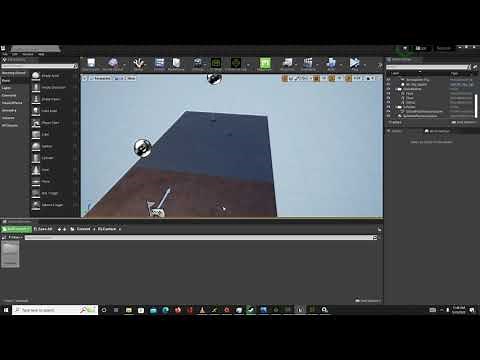Toggle rotation snapping in the viewport toolbar
The image size is (480, 360).
331,78
